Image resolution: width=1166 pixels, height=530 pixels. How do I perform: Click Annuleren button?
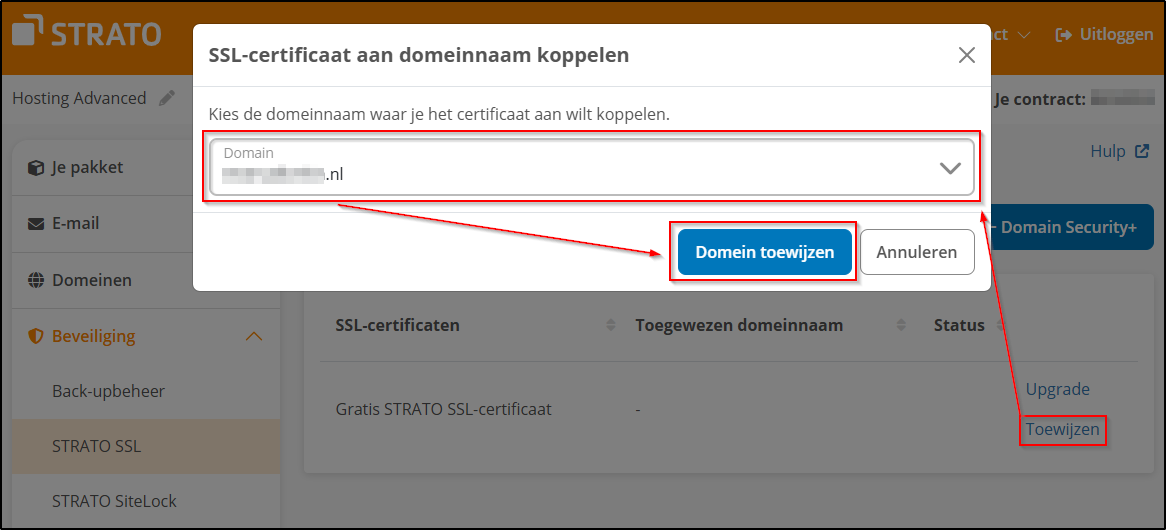pyautogui.click(x=917, y=252)
